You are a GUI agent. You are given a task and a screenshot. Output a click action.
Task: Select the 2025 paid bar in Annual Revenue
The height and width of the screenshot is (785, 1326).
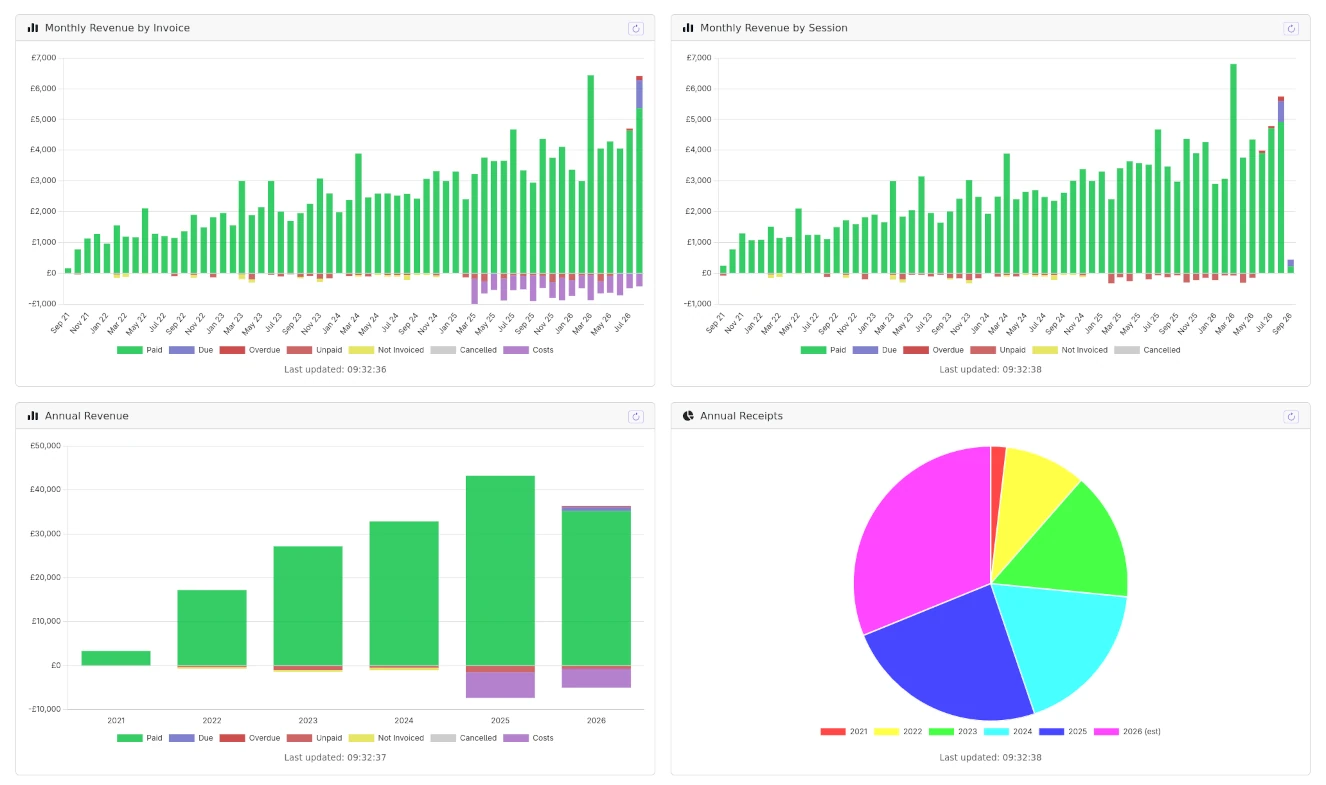pos(500,570)
